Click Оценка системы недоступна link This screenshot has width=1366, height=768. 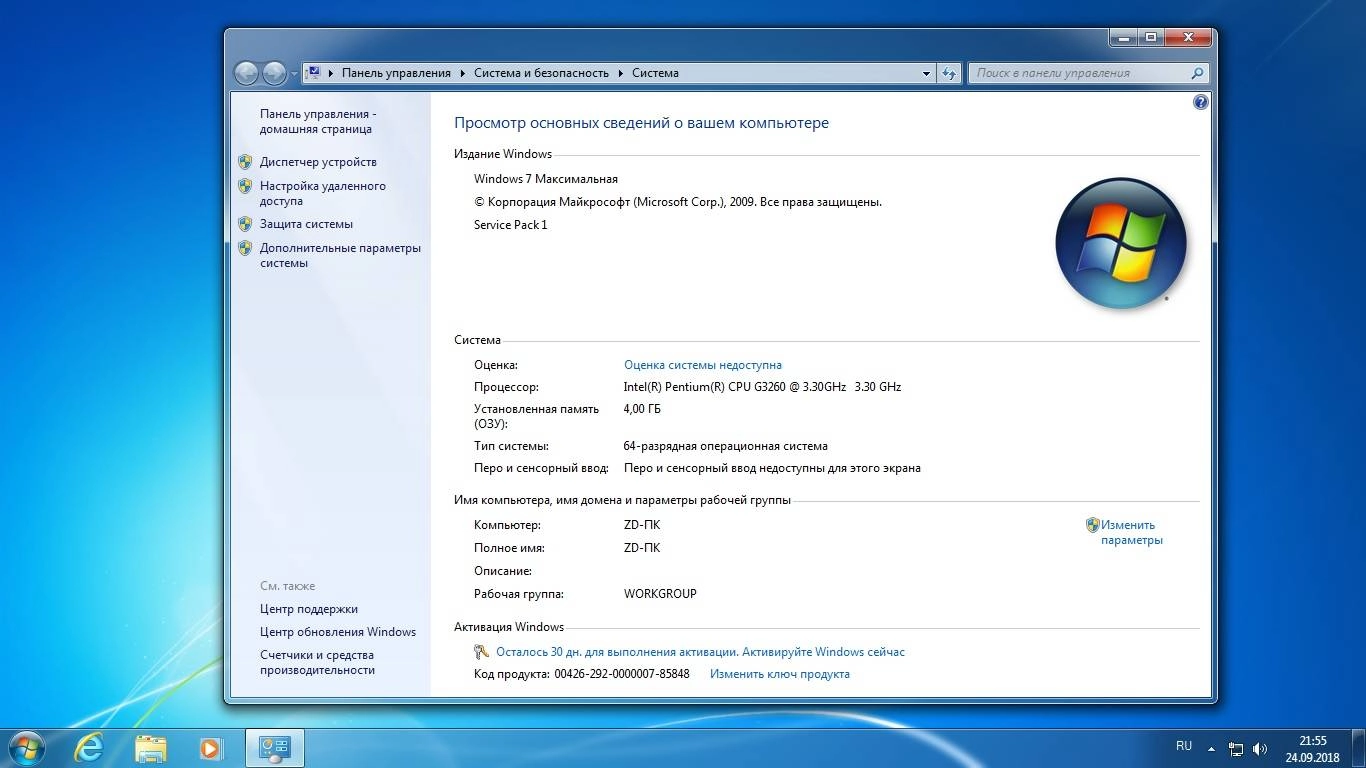pyautogui.click(x=703, y=365)
